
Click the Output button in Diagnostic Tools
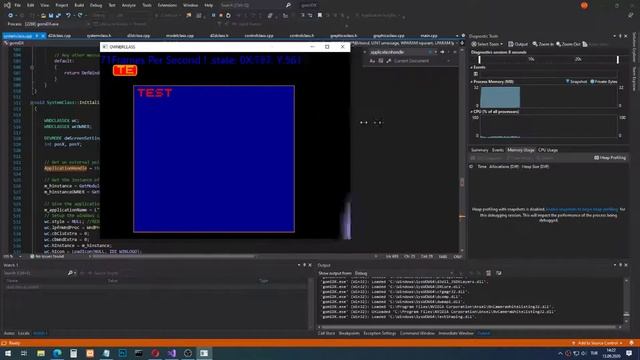coord(518,44)
